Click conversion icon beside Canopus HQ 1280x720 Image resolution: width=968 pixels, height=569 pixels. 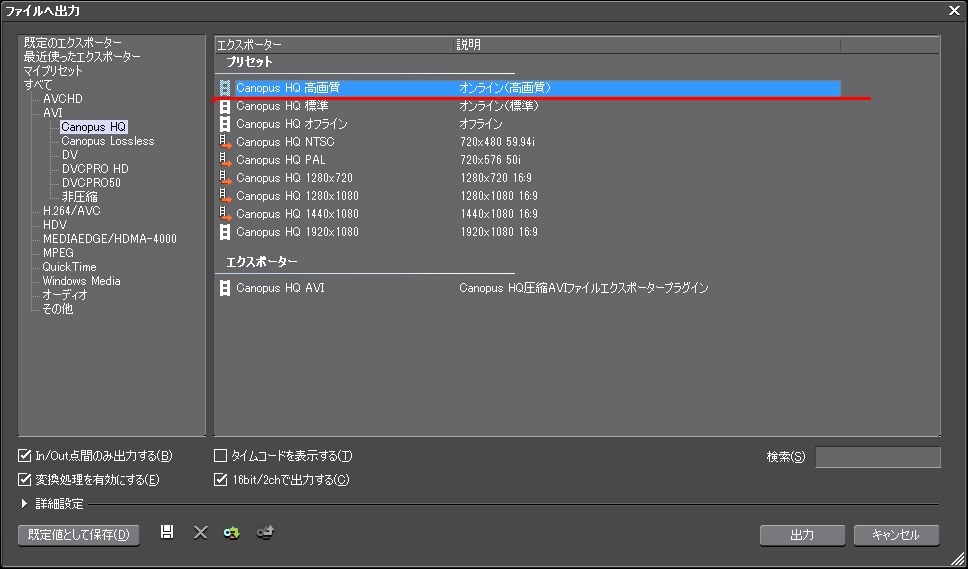pos(225,178)
